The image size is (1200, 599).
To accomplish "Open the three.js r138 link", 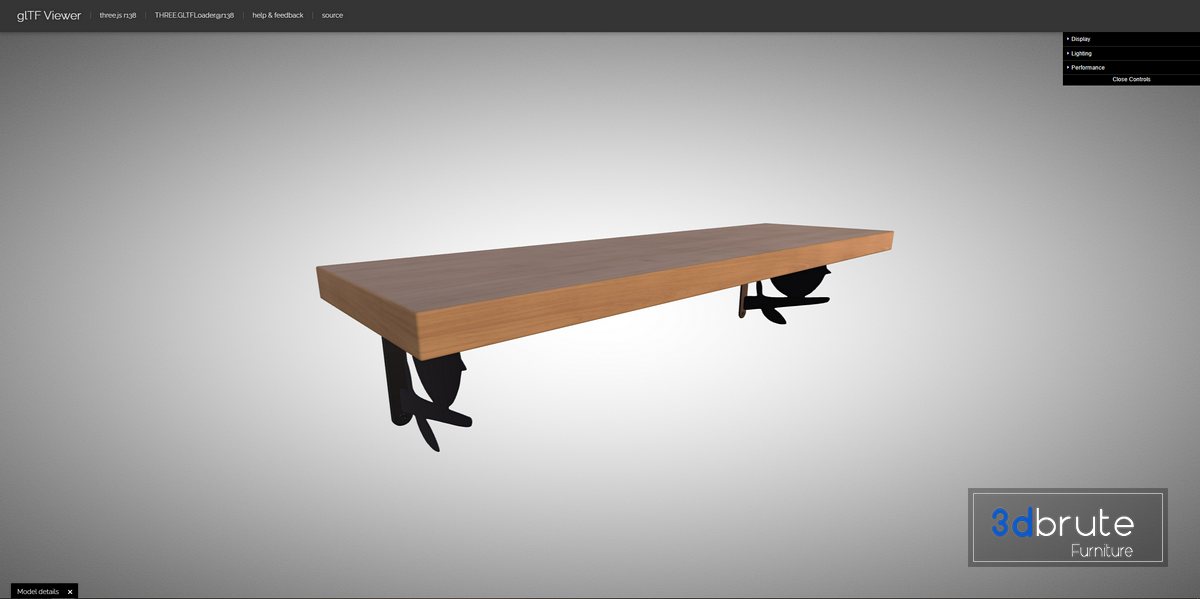I will [x=118, y=16].
